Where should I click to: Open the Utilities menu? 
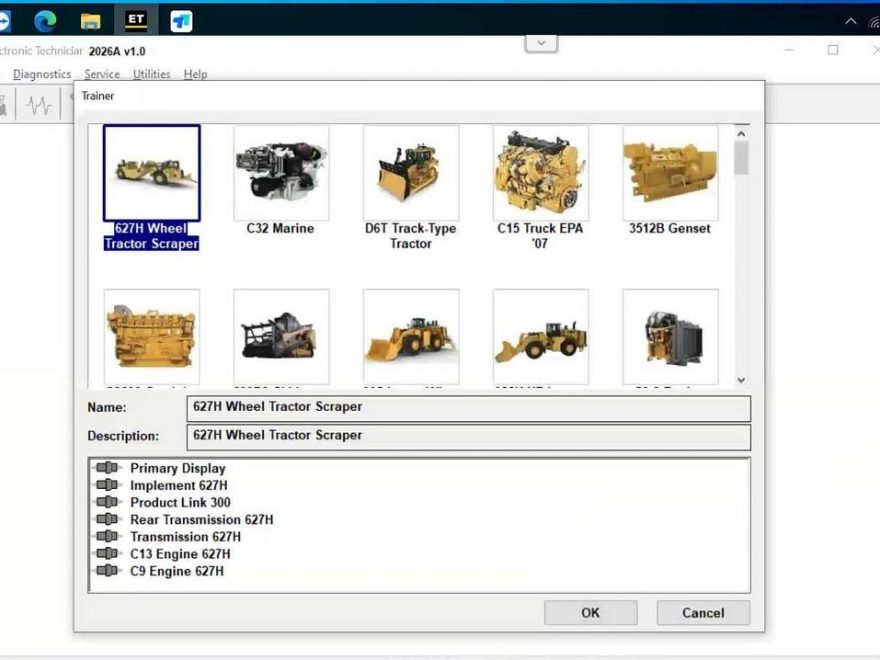point(152,74)
